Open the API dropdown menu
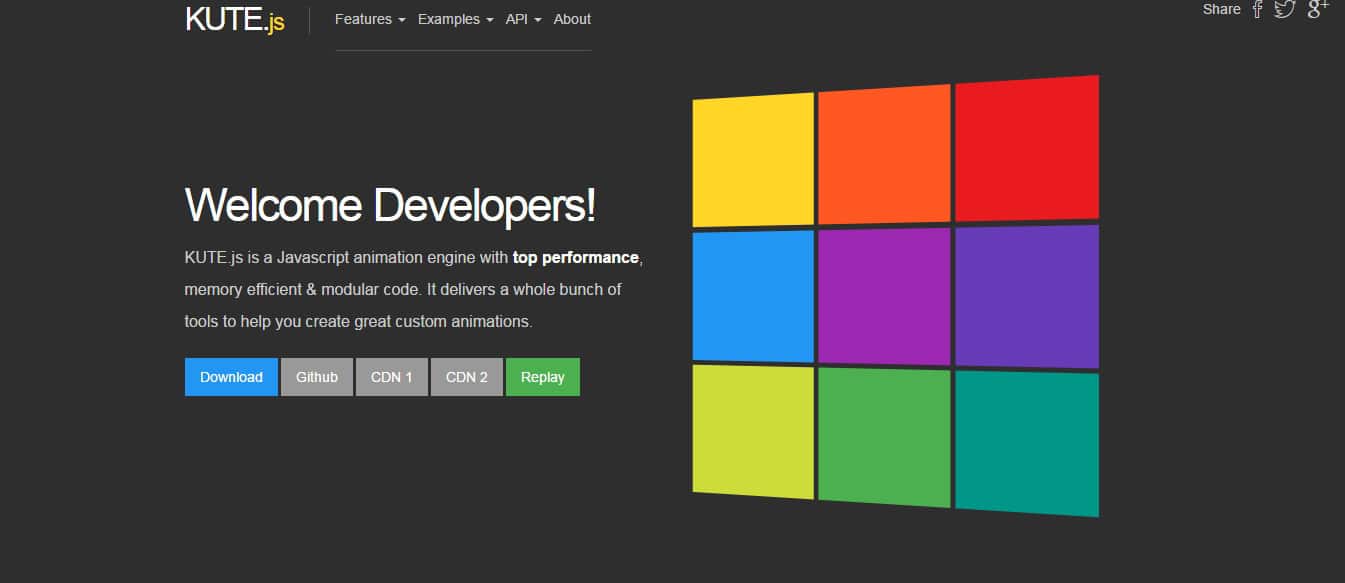This screenshot has height=583, width=1345. [x=523, y=19]
